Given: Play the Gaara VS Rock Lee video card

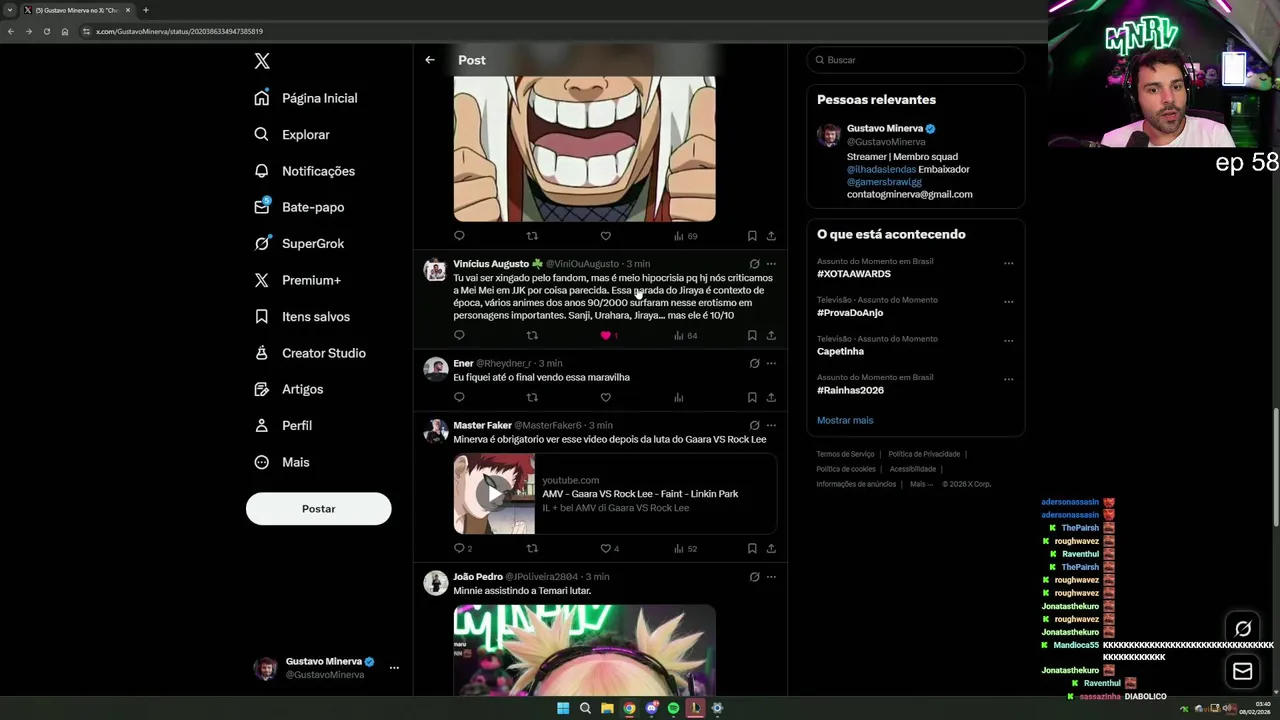Looking at the screenshot, I should point(494,494).
